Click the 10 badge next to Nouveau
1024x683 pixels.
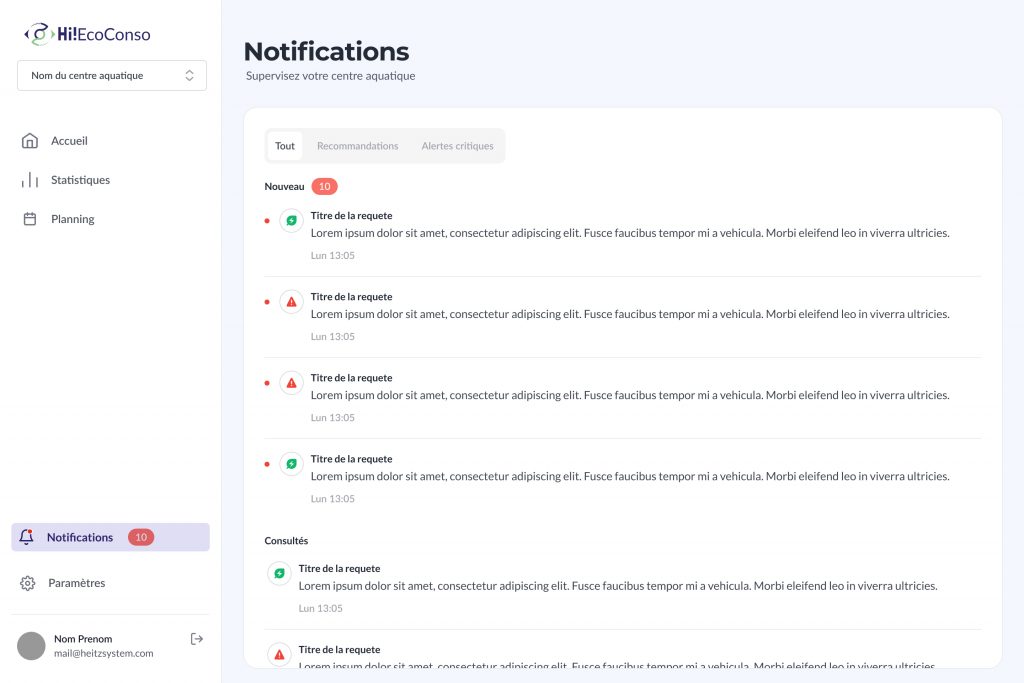pos(324,186)
